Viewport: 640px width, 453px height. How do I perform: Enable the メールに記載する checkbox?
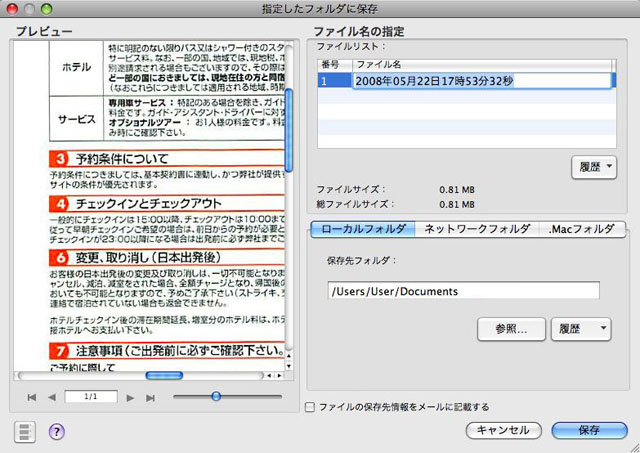310,407
